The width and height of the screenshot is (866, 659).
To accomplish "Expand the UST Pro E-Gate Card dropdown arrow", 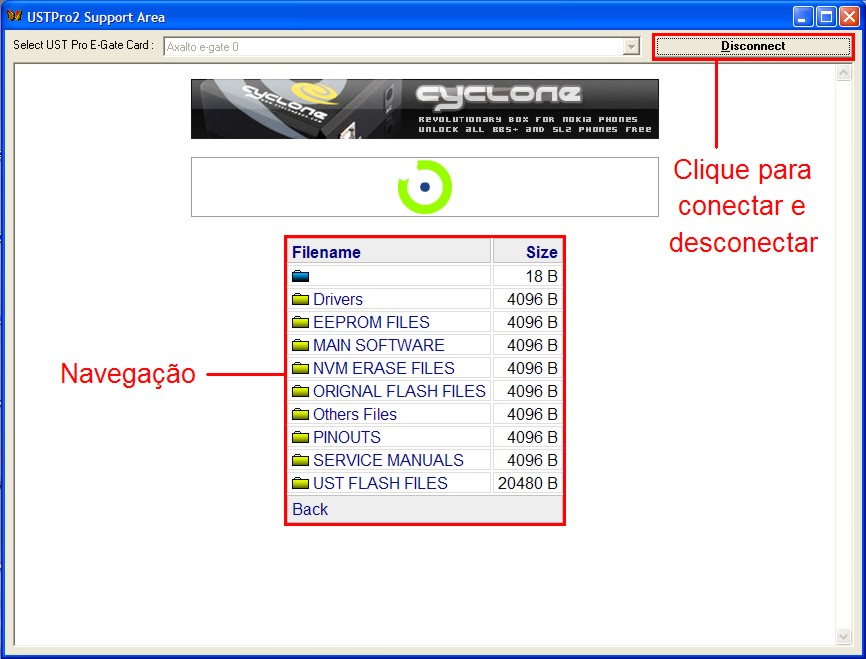I will 630,46.
